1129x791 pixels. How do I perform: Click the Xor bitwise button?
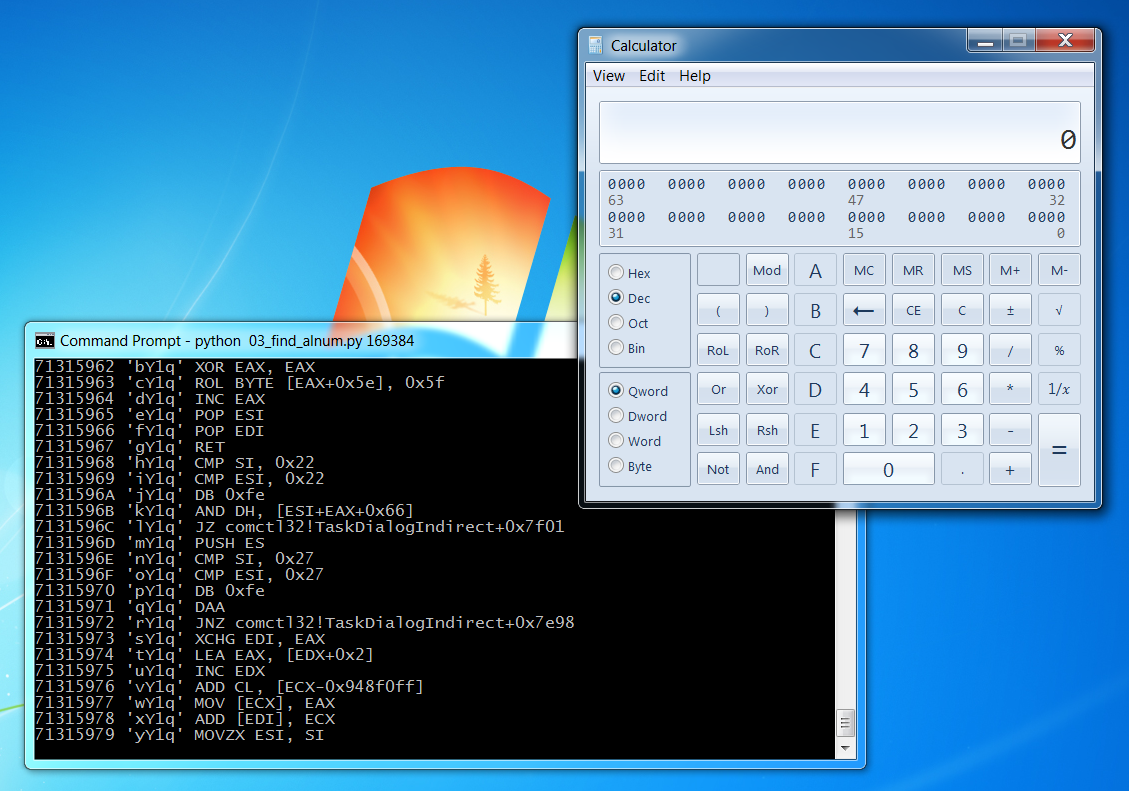(x=767, y=389)
